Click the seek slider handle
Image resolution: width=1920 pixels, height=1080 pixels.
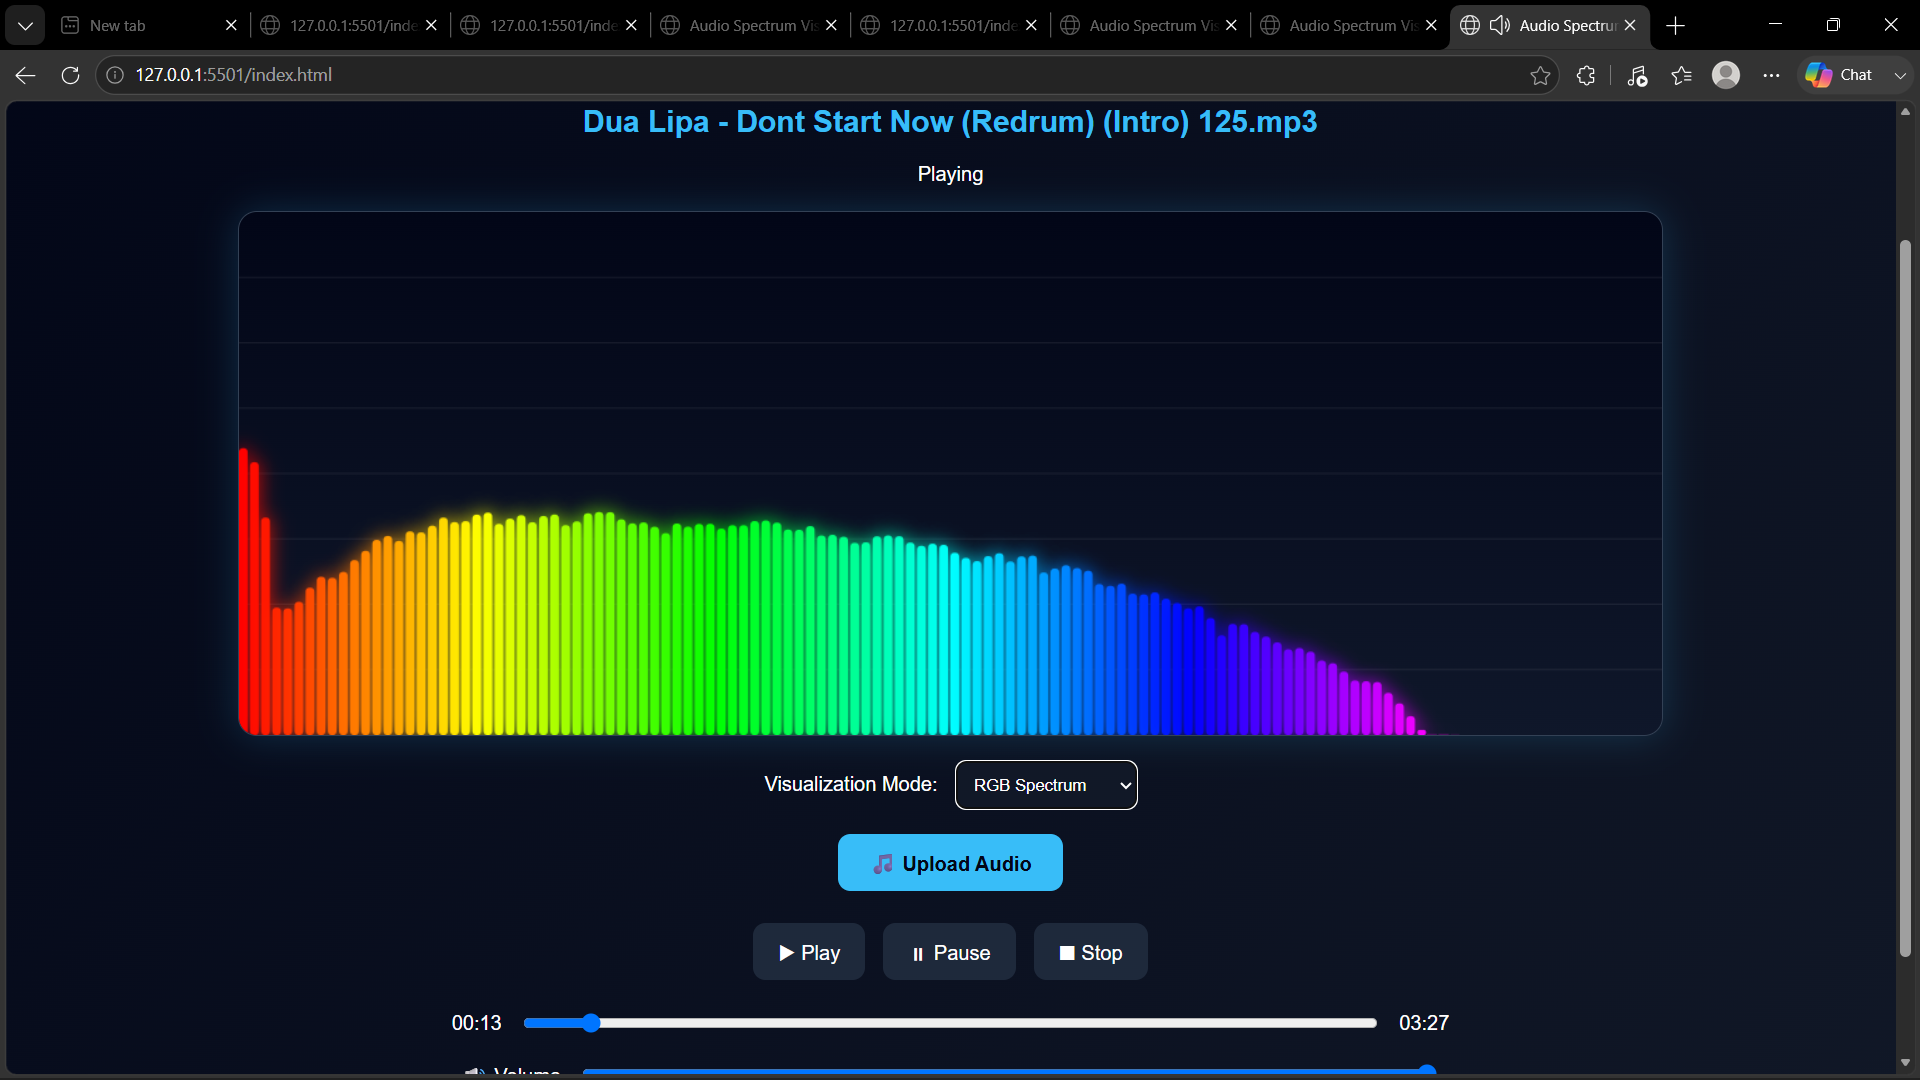coord(590,1022)
